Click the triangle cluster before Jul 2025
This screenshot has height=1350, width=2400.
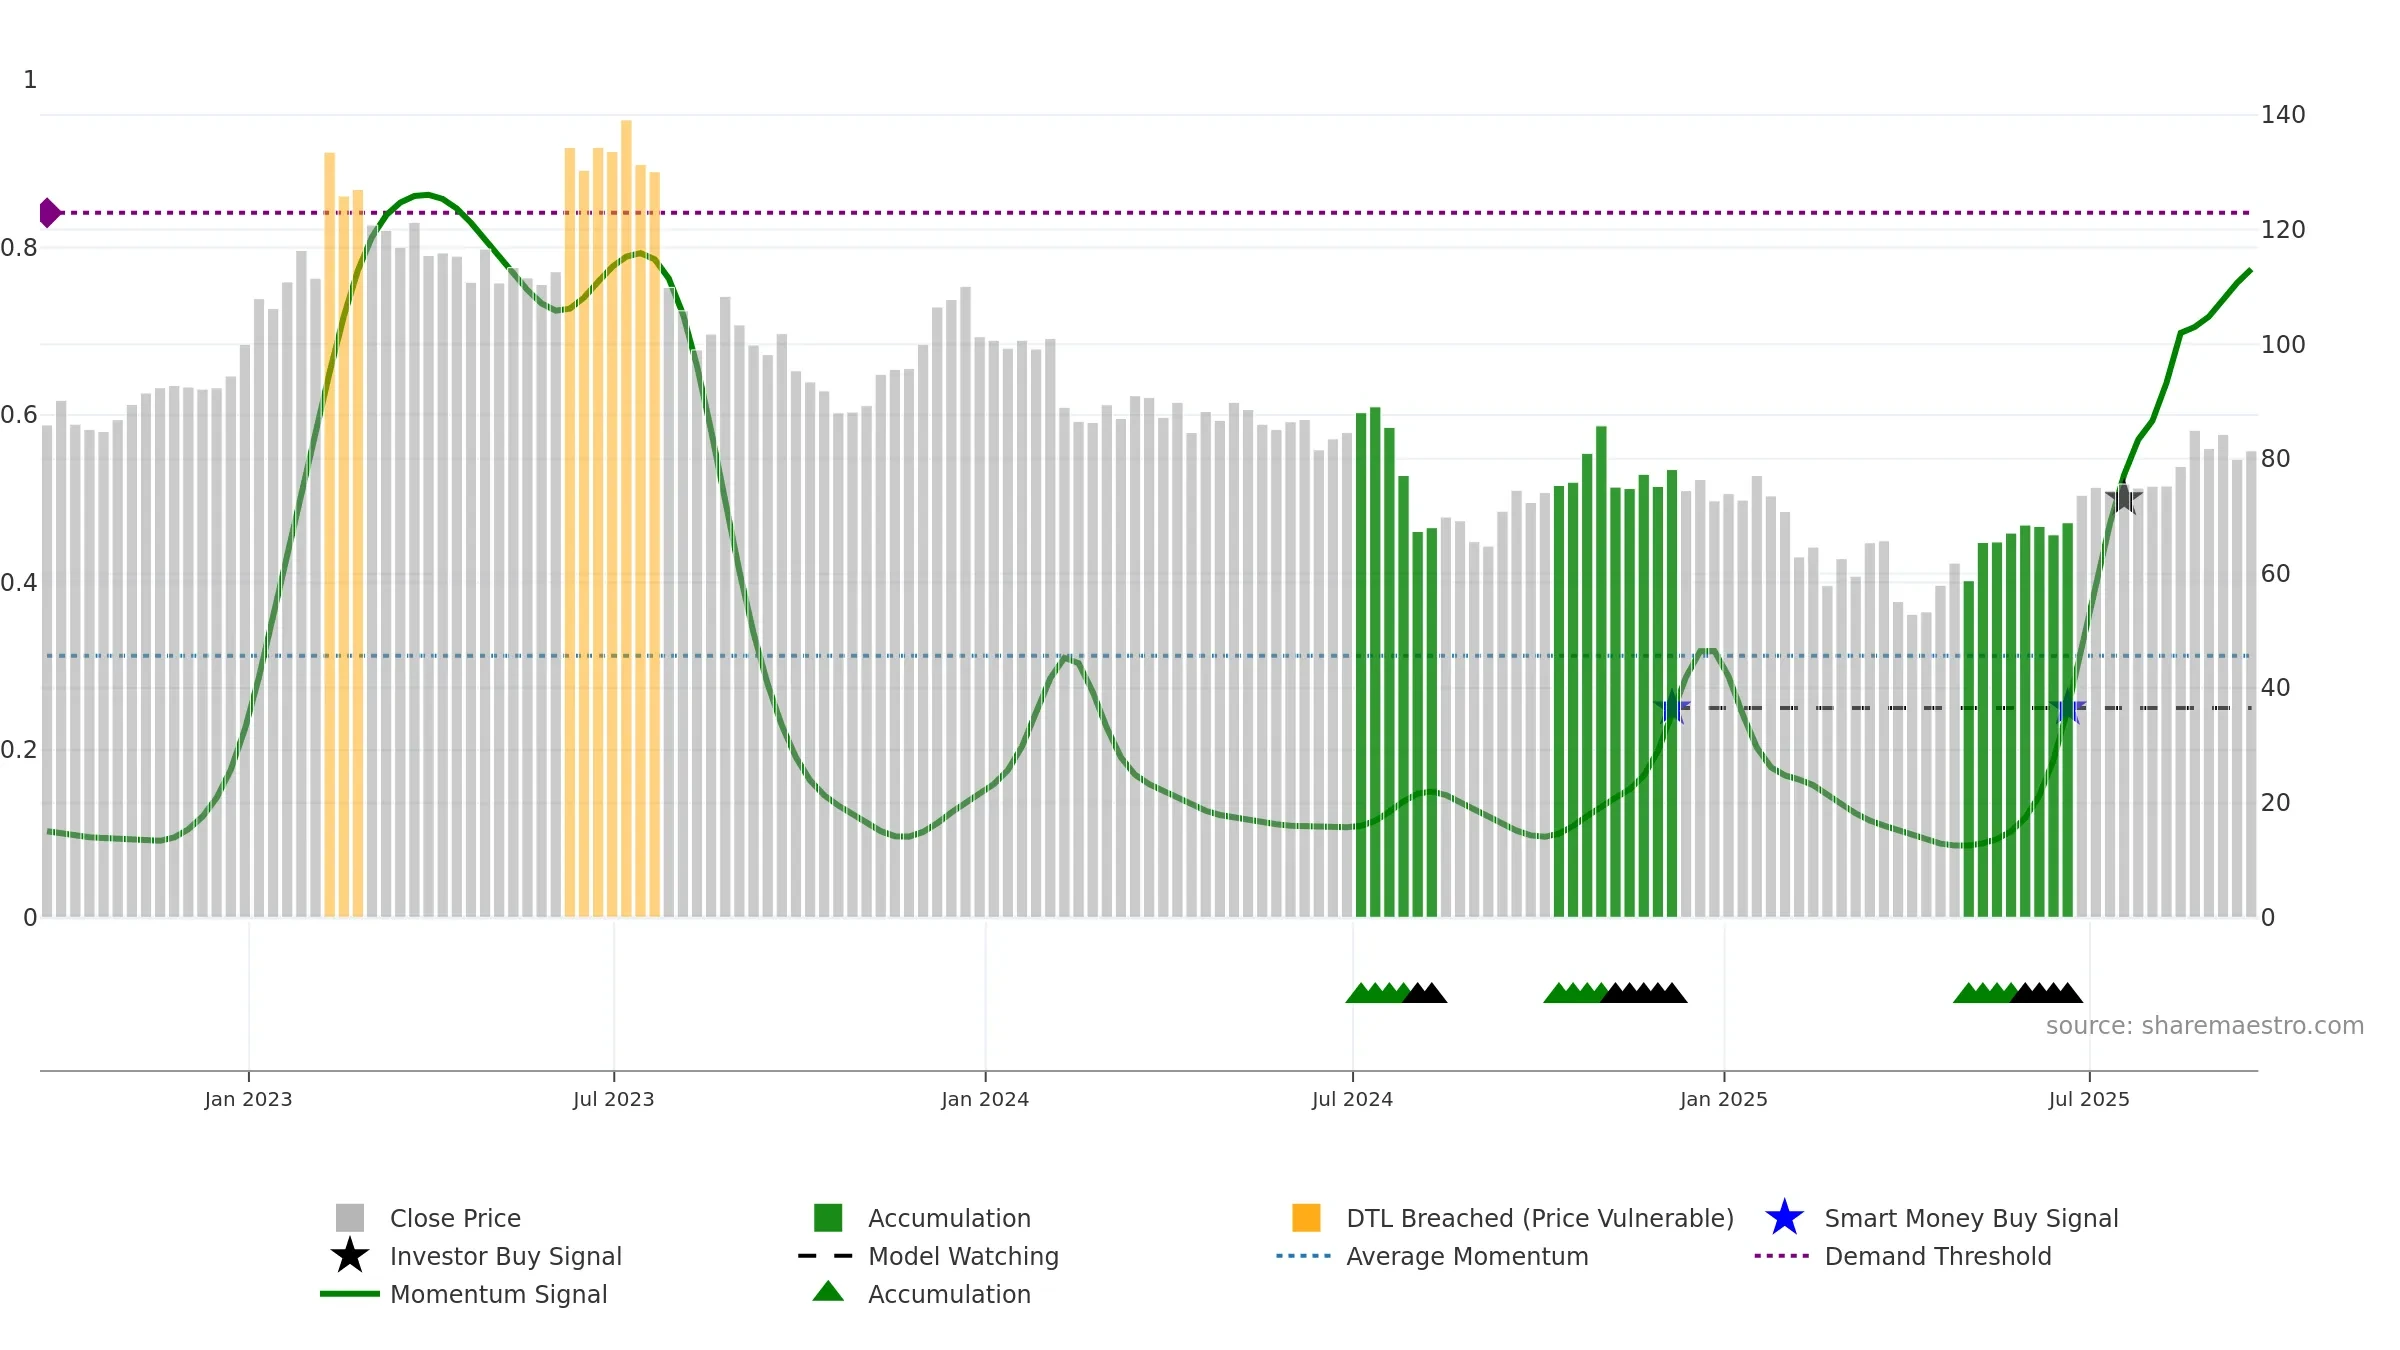pyautogui.click(x=2018, y=993)
